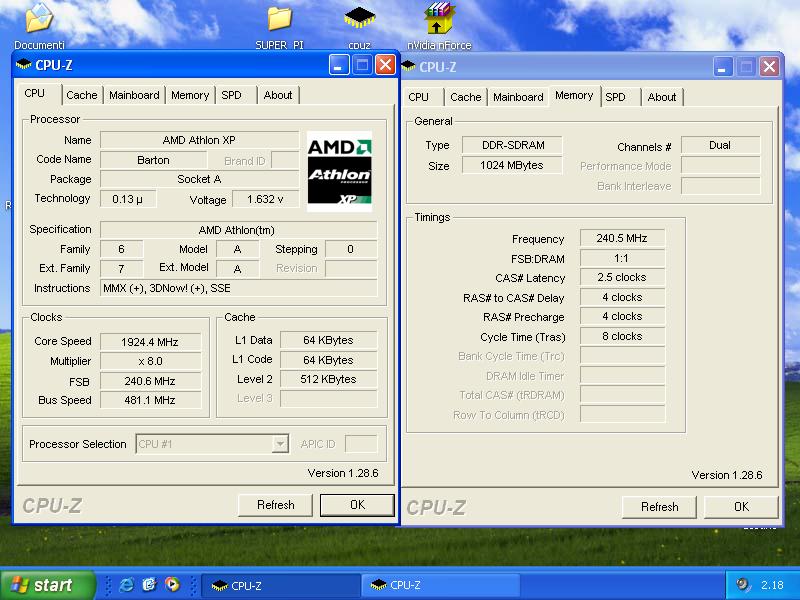This screenshot has width=800, height=600.
Task: Switch to first CPU-Z taskbar button
Action: (282, 586)
